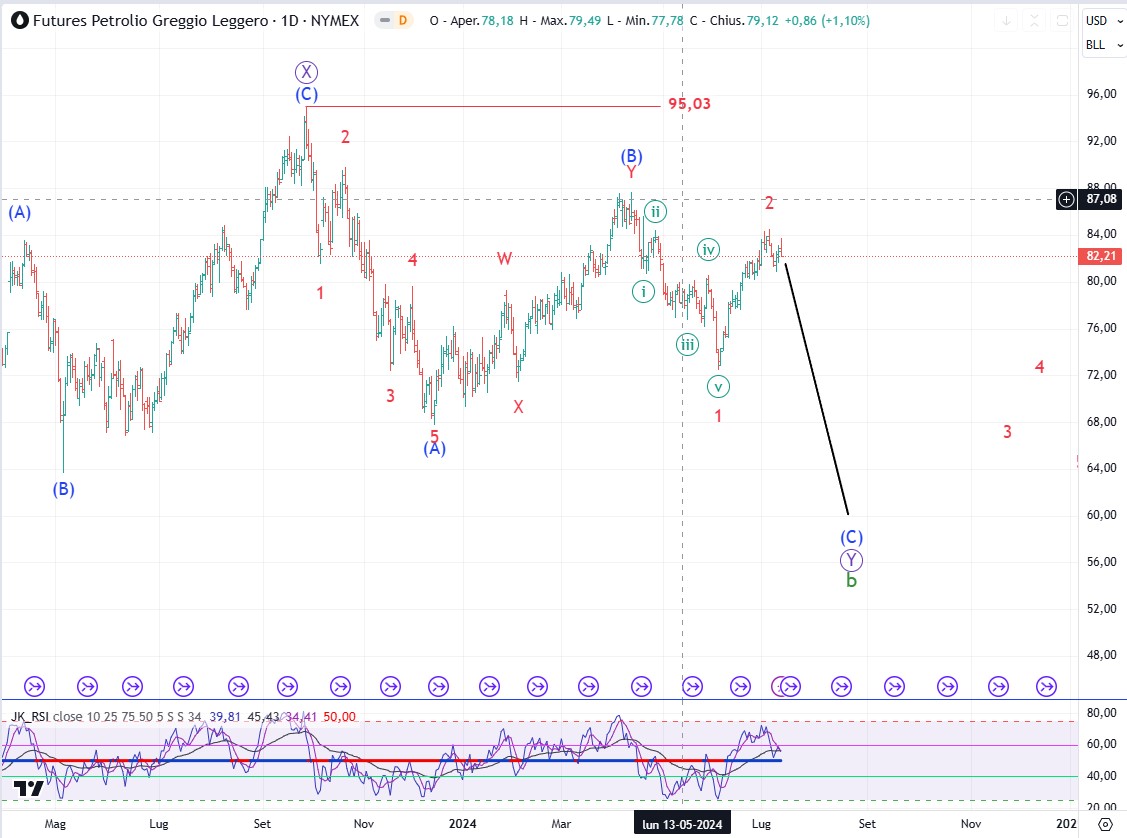Click the Mar label on time axis
This screenshot has height=838, width=1127.
pyautogui.click(x=561, y=824)
